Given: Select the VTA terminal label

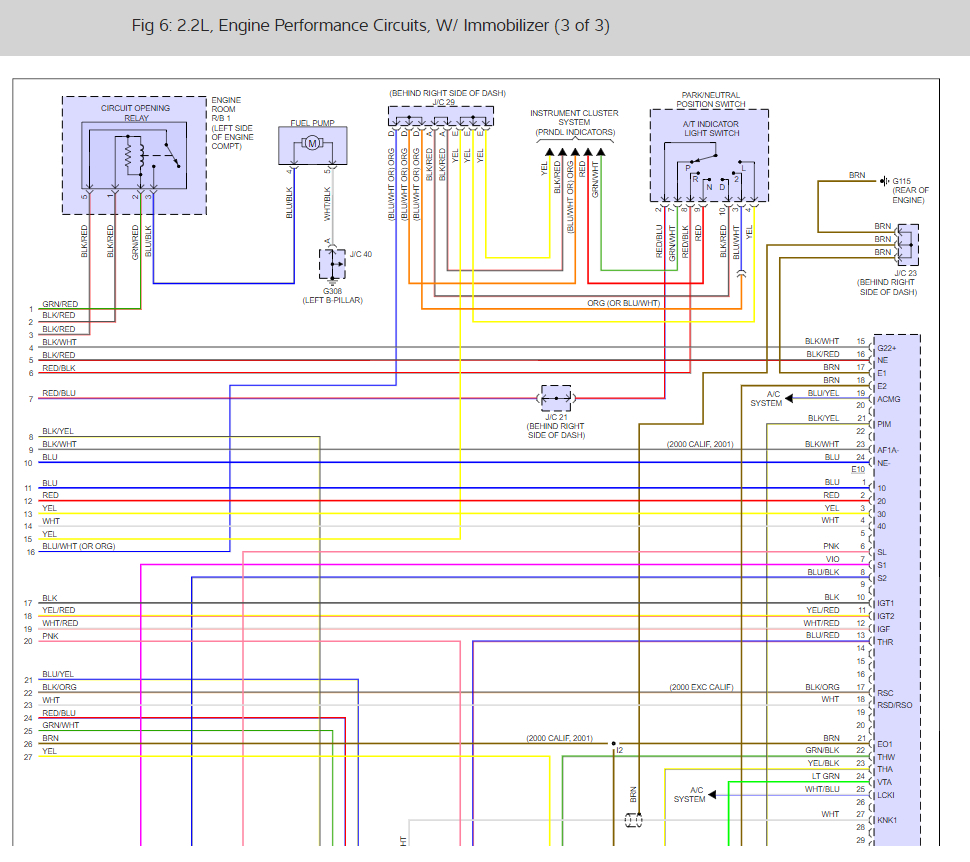Looking at the screenshot, I should pos(885,782).
